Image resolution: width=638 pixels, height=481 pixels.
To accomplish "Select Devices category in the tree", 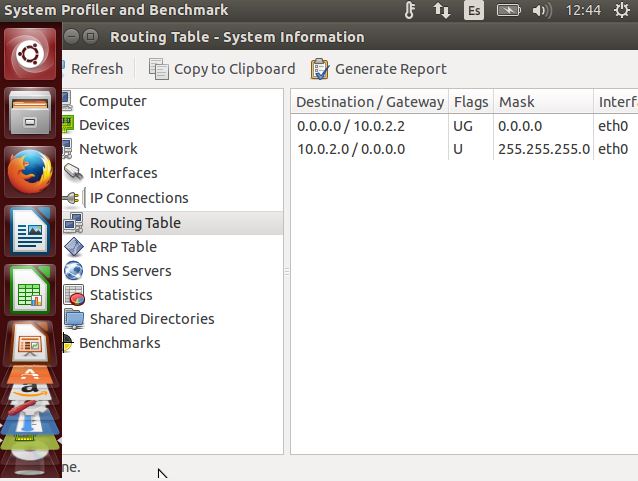I will (x=104, y=125).
